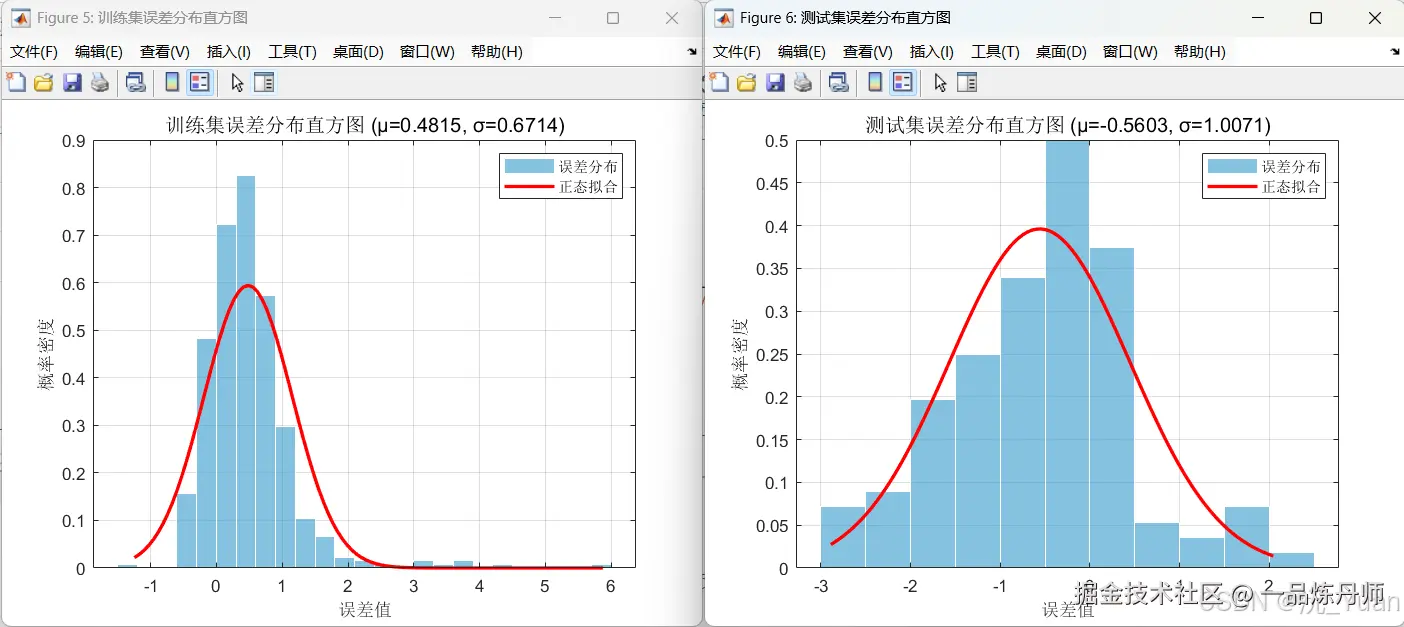The height and width of the screenshot is (627, 1404).
Task: Click x-axis tick -3 in Figure 6
Action: (x=821, y=586)
